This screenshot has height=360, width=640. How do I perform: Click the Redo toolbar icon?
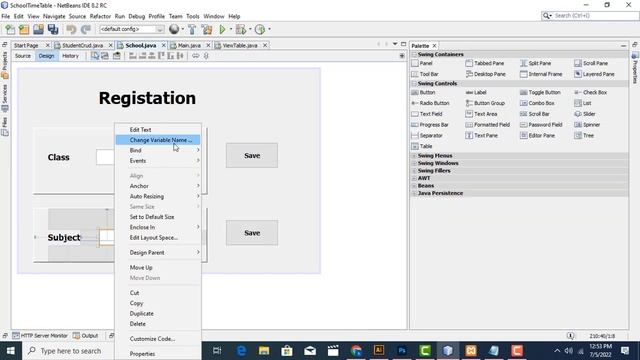tap(85, 29)
